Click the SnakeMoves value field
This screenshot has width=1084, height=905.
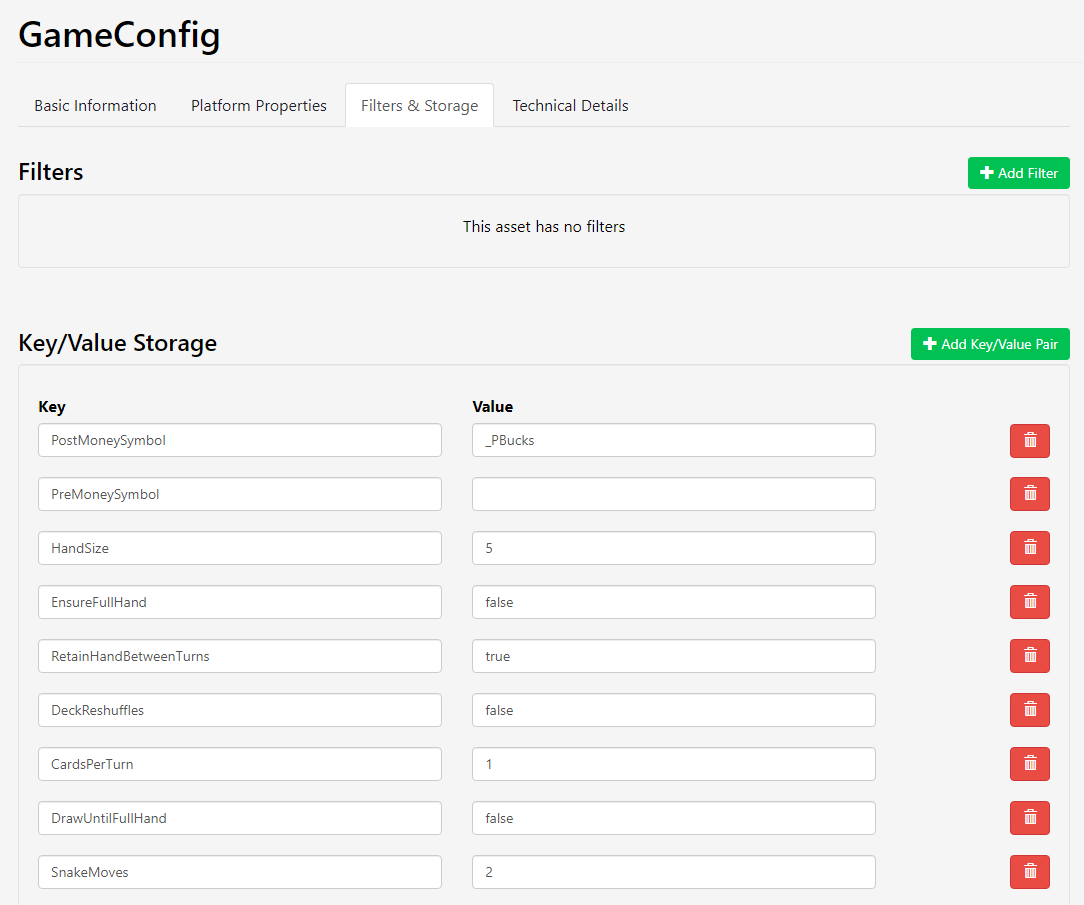point(673,872)
